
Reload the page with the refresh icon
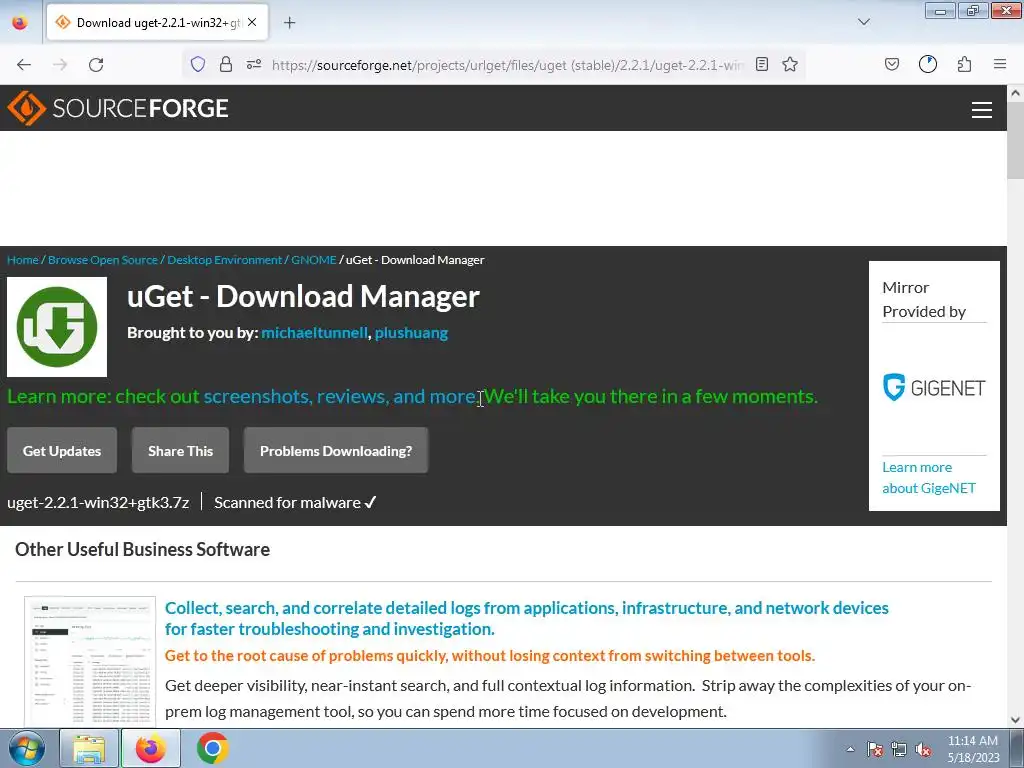click(96, 65)
